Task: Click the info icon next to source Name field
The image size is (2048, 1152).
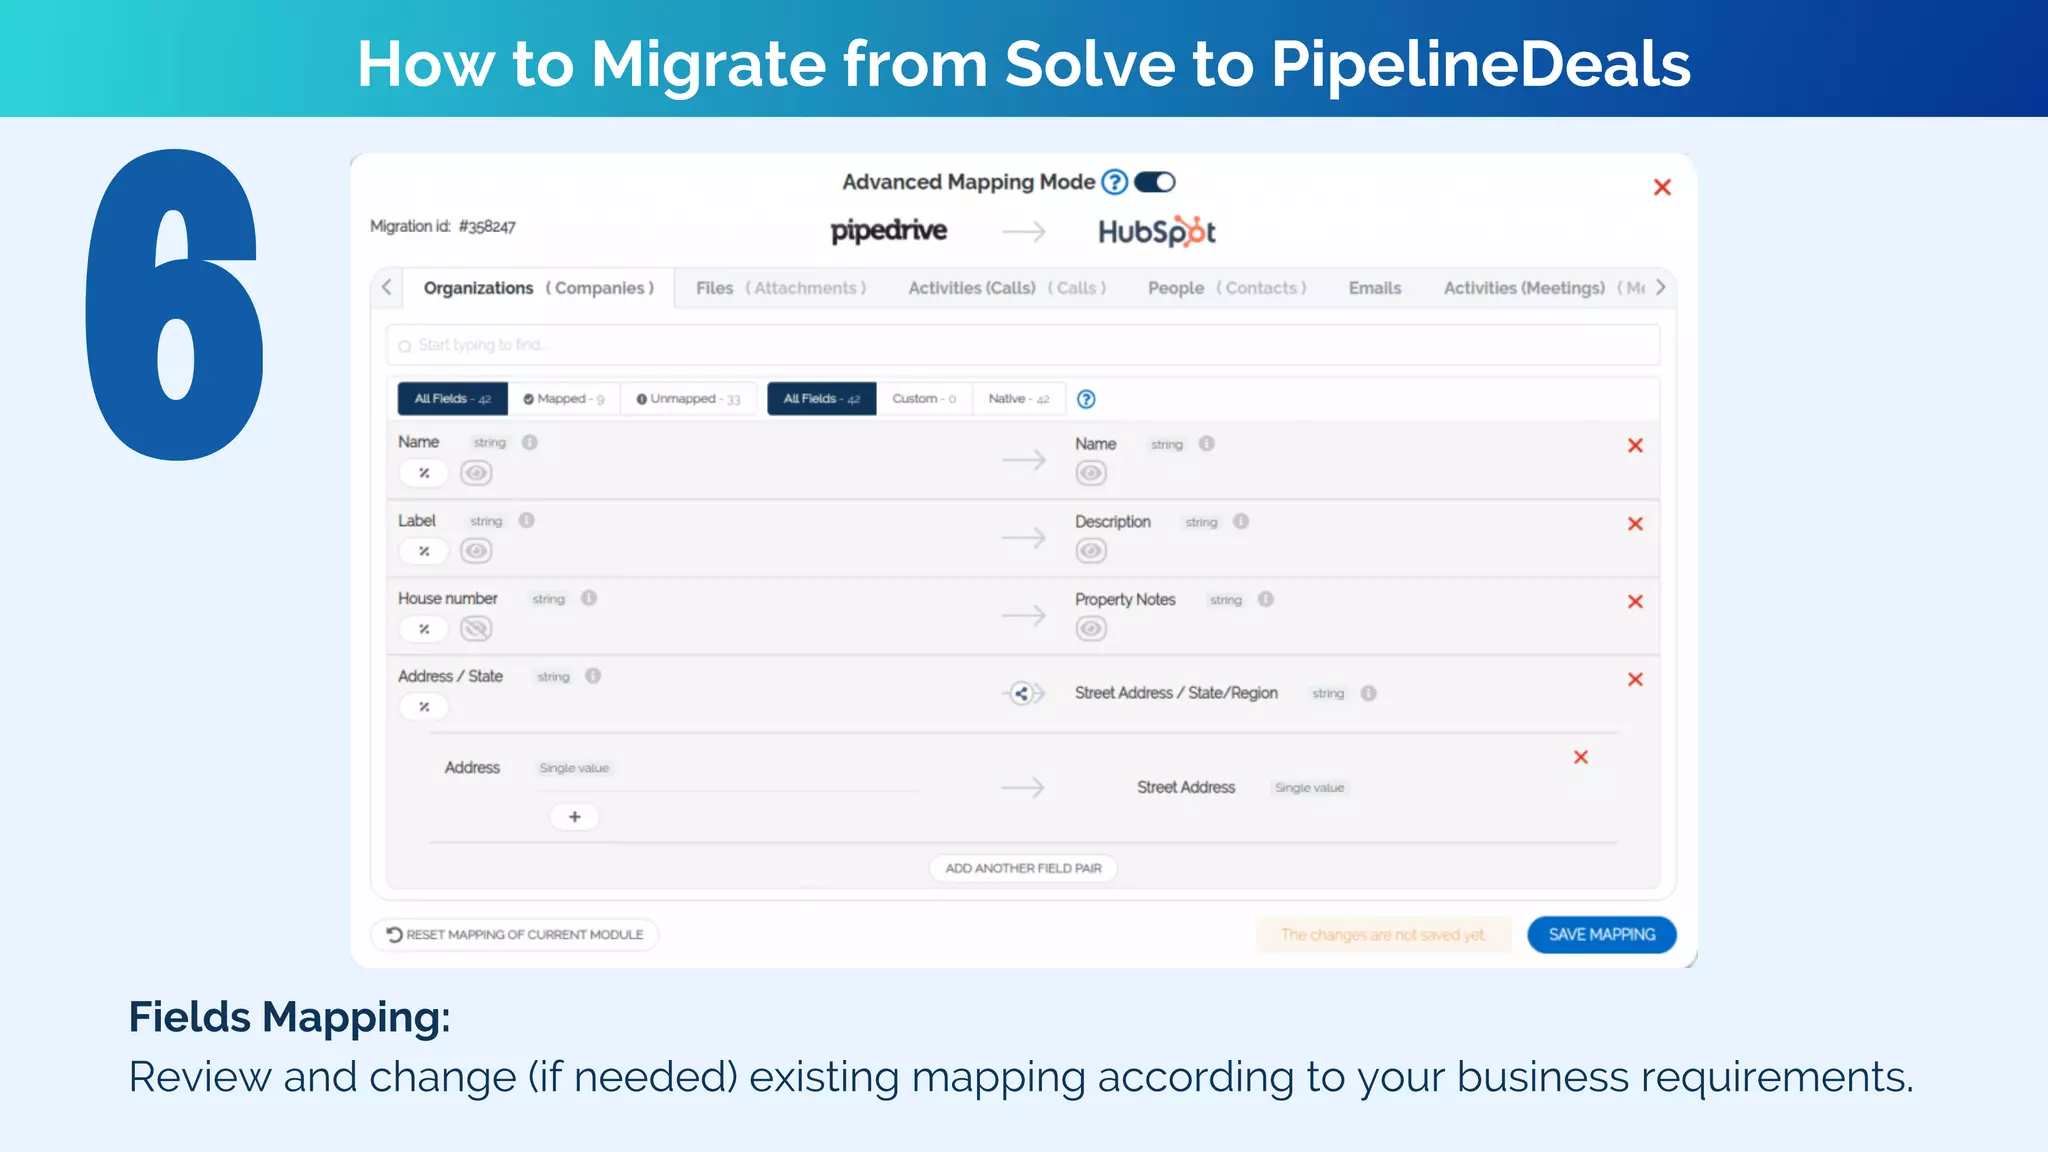Action: [x=530, y=442]
